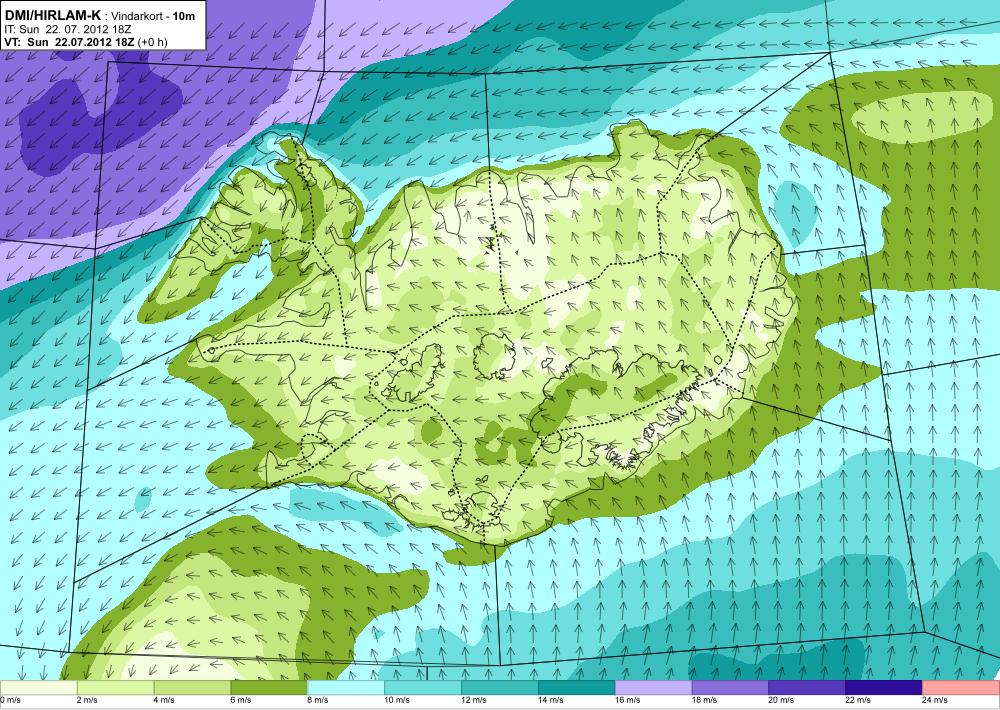Select the 2–4 m/s light green legend swatch
The width and height of the screenshot is (1000, 710).
(x=115, y=688)
